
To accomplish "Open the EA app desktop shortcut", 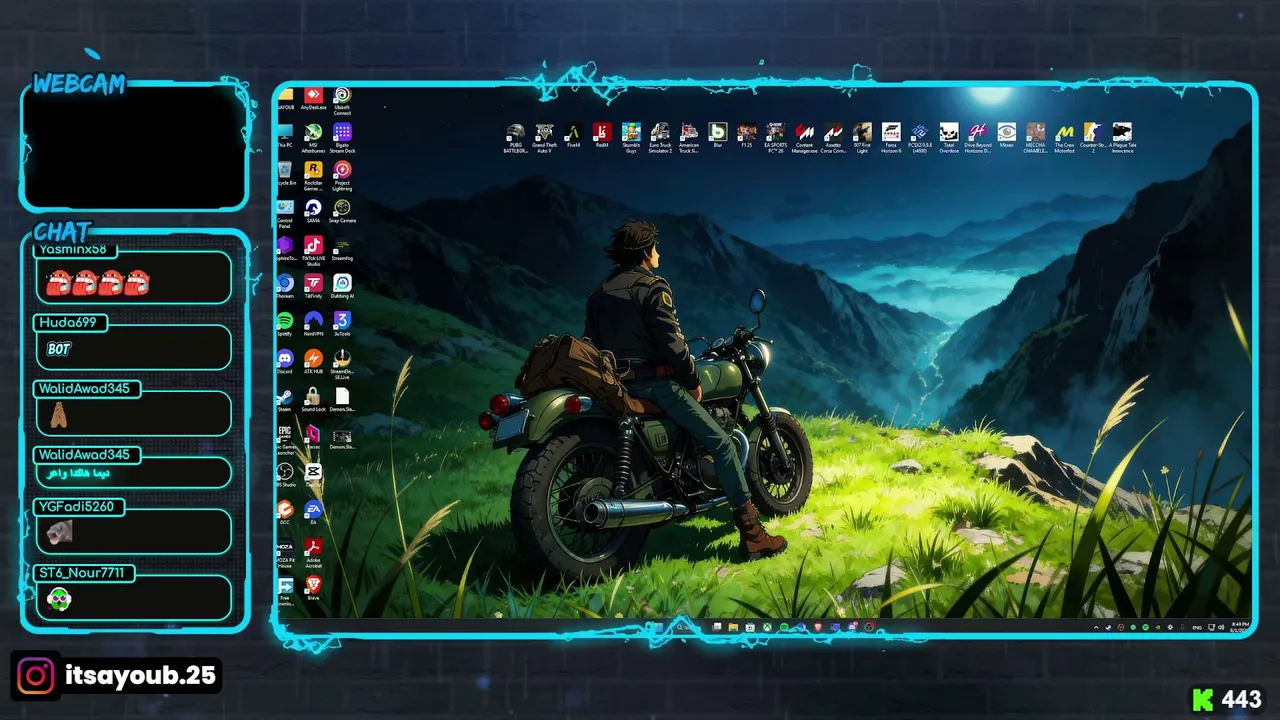I will click(x=313, y=513).
